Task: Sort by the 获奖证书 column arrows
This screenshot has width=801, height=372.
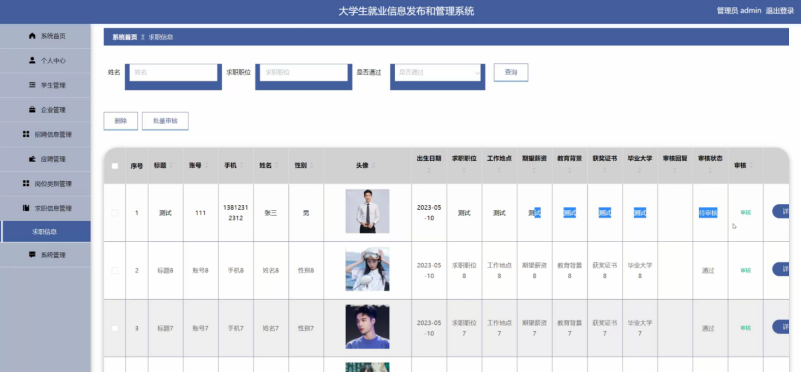Action: [x=605, y=171]
